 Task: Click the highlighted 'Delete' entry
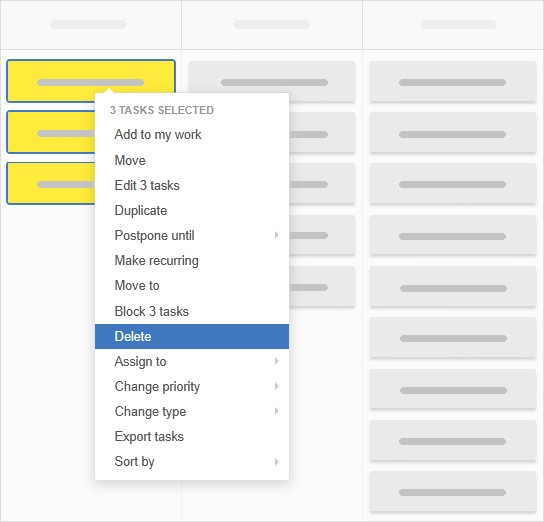(192, 336)
